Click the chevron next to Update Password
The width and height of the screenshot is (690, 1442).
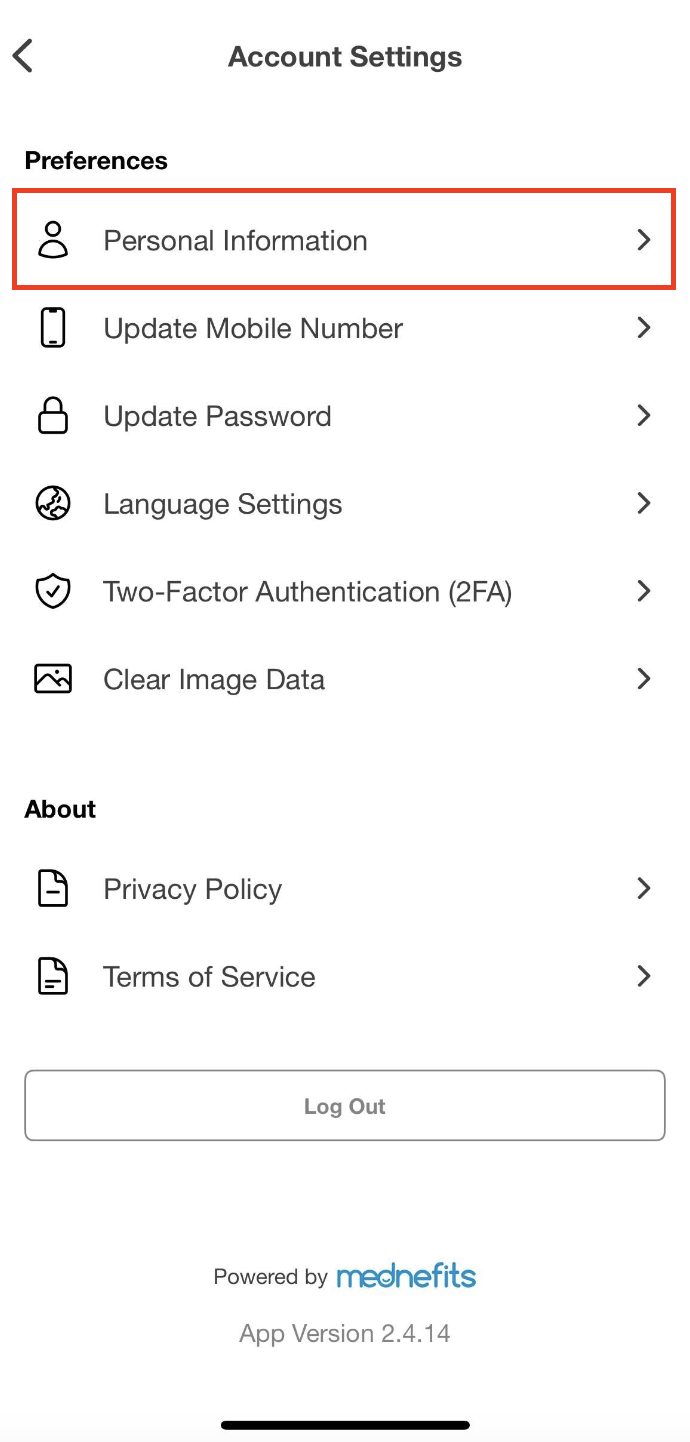pyautogui.click(x=644, y=415)
